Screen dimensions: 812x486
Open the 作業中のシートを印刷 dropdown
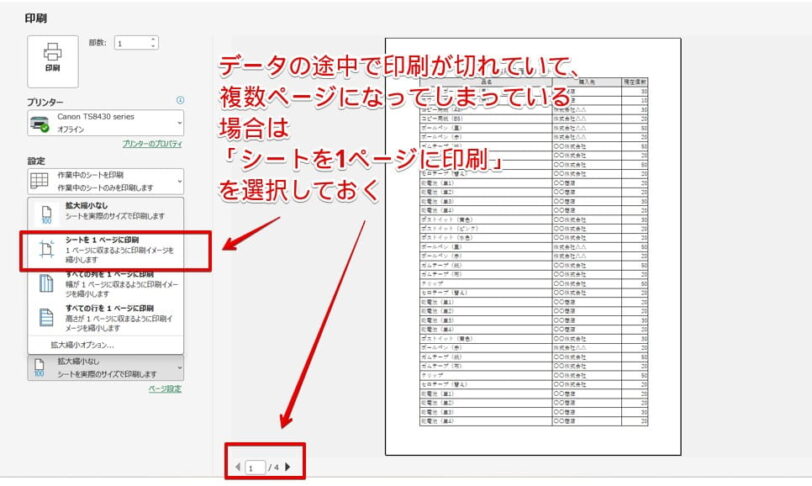[106, 181]
